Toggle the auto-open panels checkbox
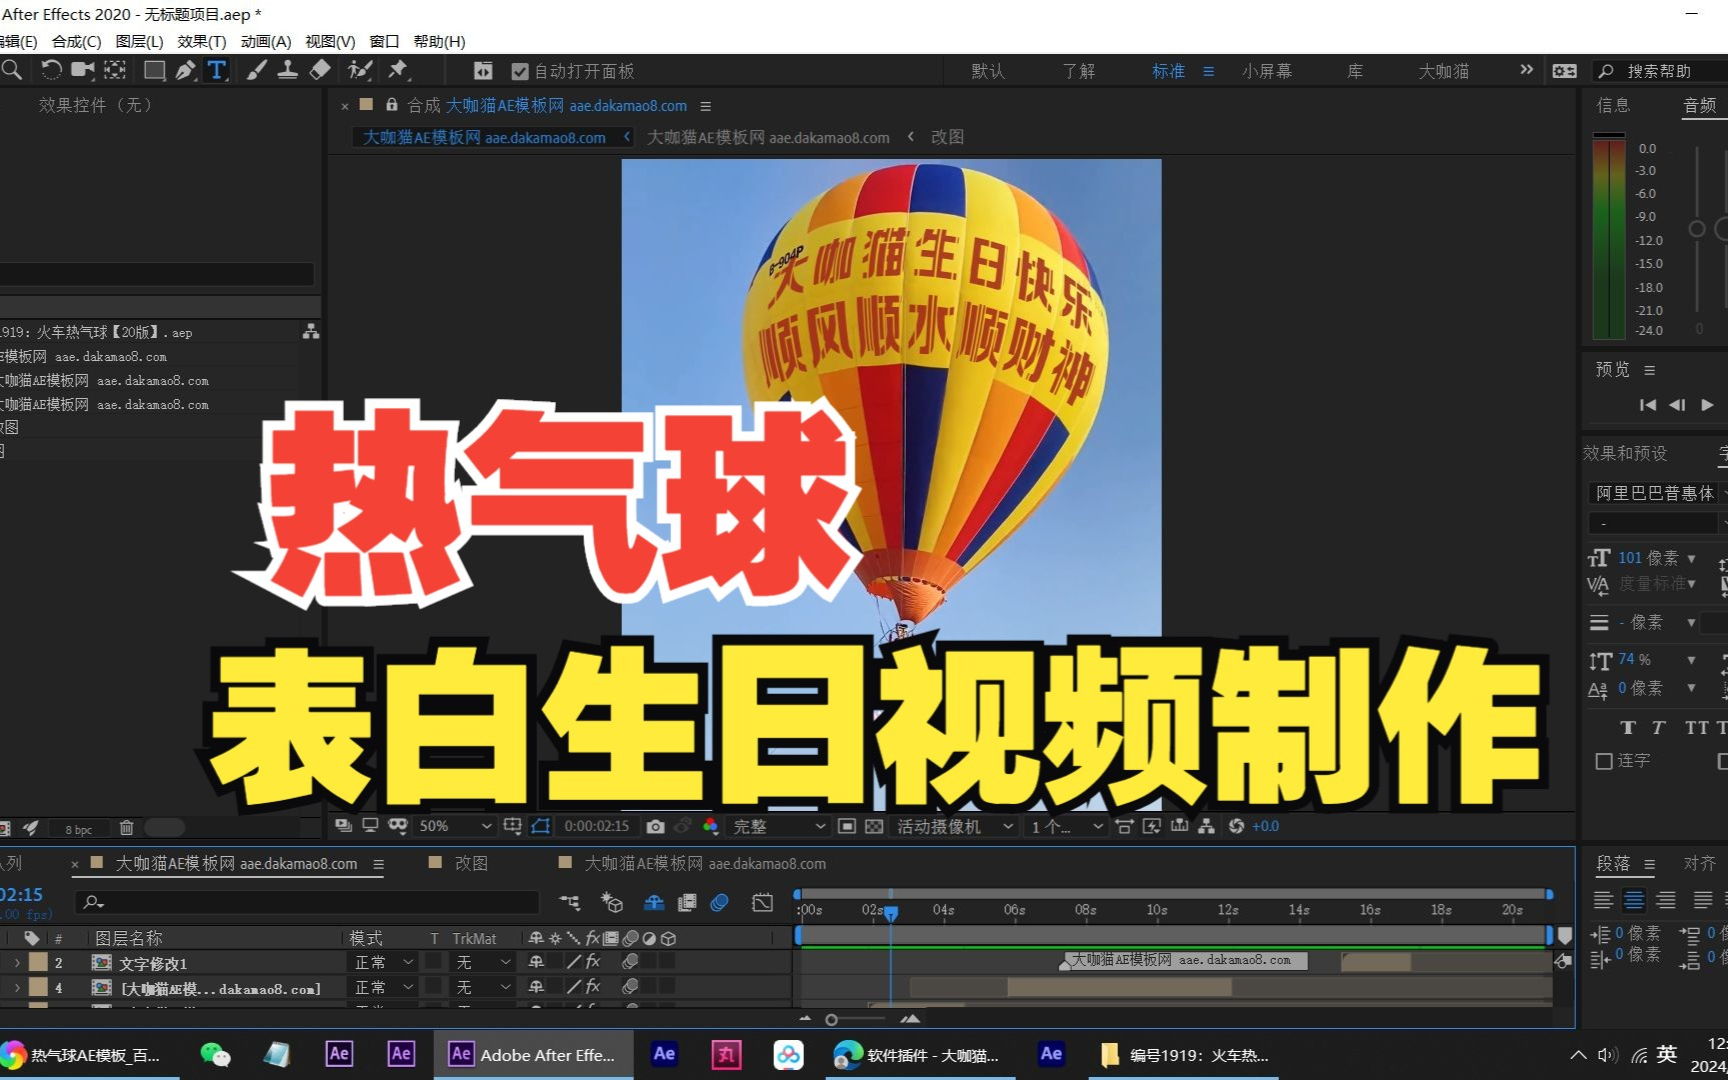 coord(519,71)
